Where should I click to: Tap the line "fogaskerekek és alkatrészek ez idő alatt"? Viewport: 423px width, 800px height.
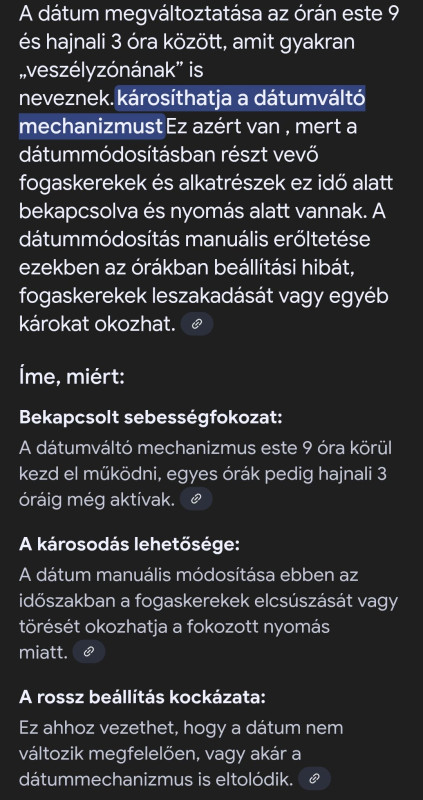click(x=206, y=184)
